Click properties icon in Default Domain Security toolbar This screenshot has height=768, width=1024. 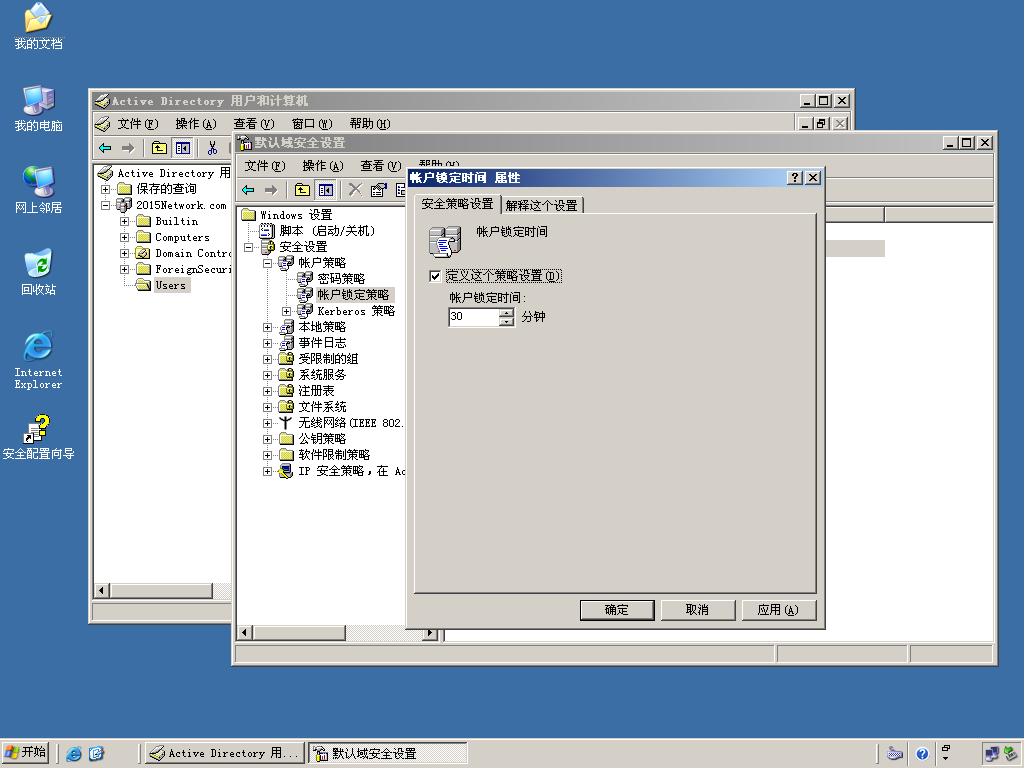click(x=378, y=190)
